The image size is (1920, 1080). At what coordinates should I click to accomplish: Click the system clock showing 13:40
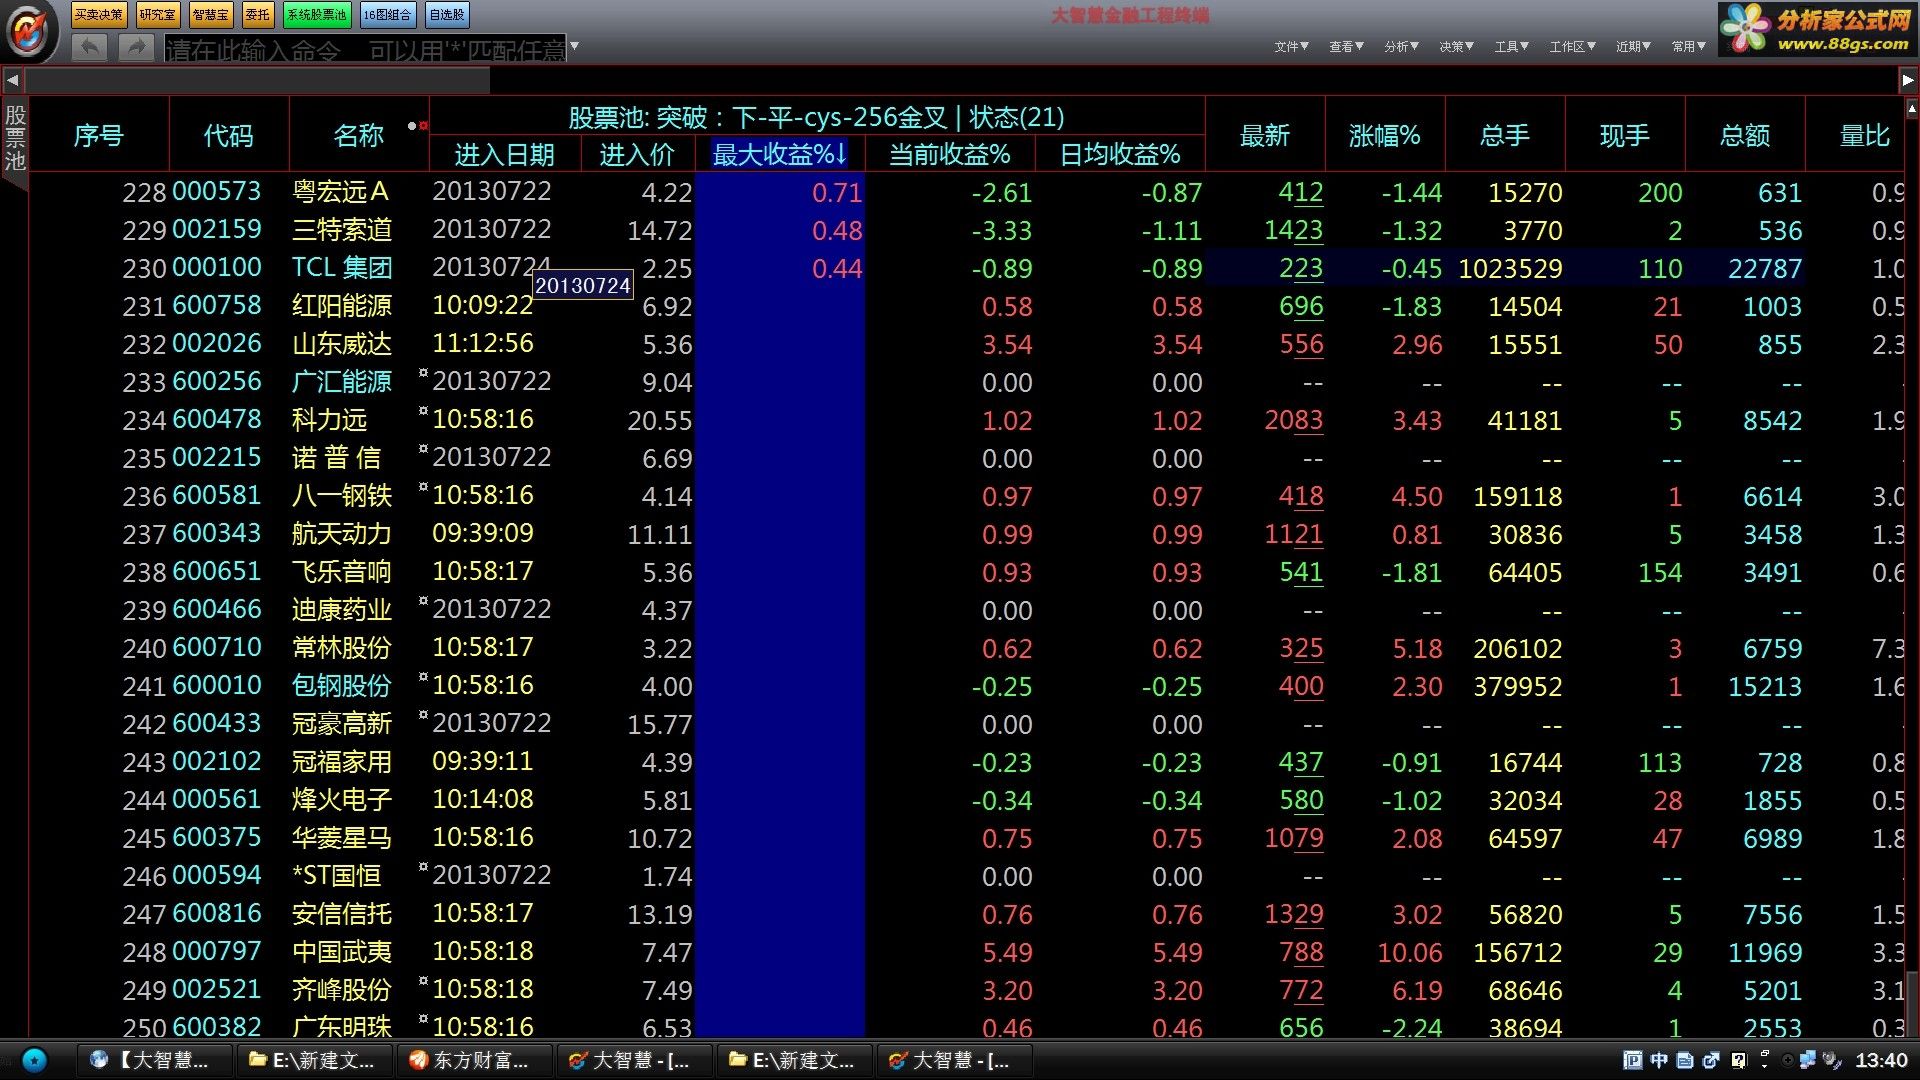coord(1882,1060)
